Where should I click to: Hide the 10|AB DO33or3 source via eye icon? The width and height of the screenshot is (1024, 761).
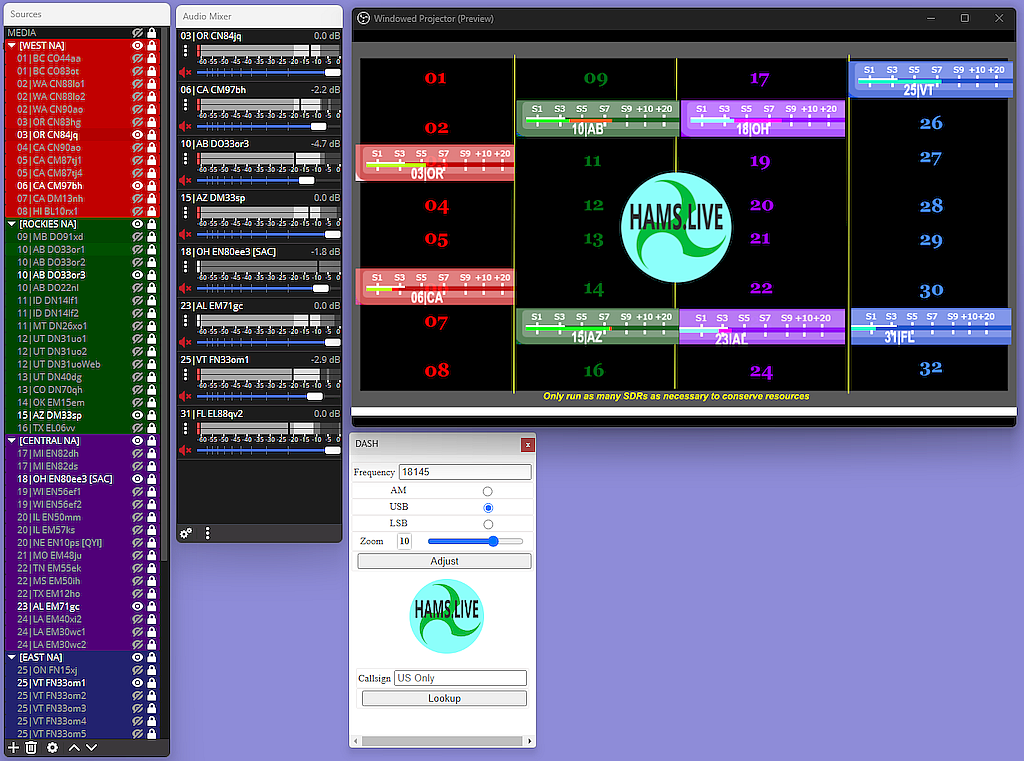(x=137, y=275)
